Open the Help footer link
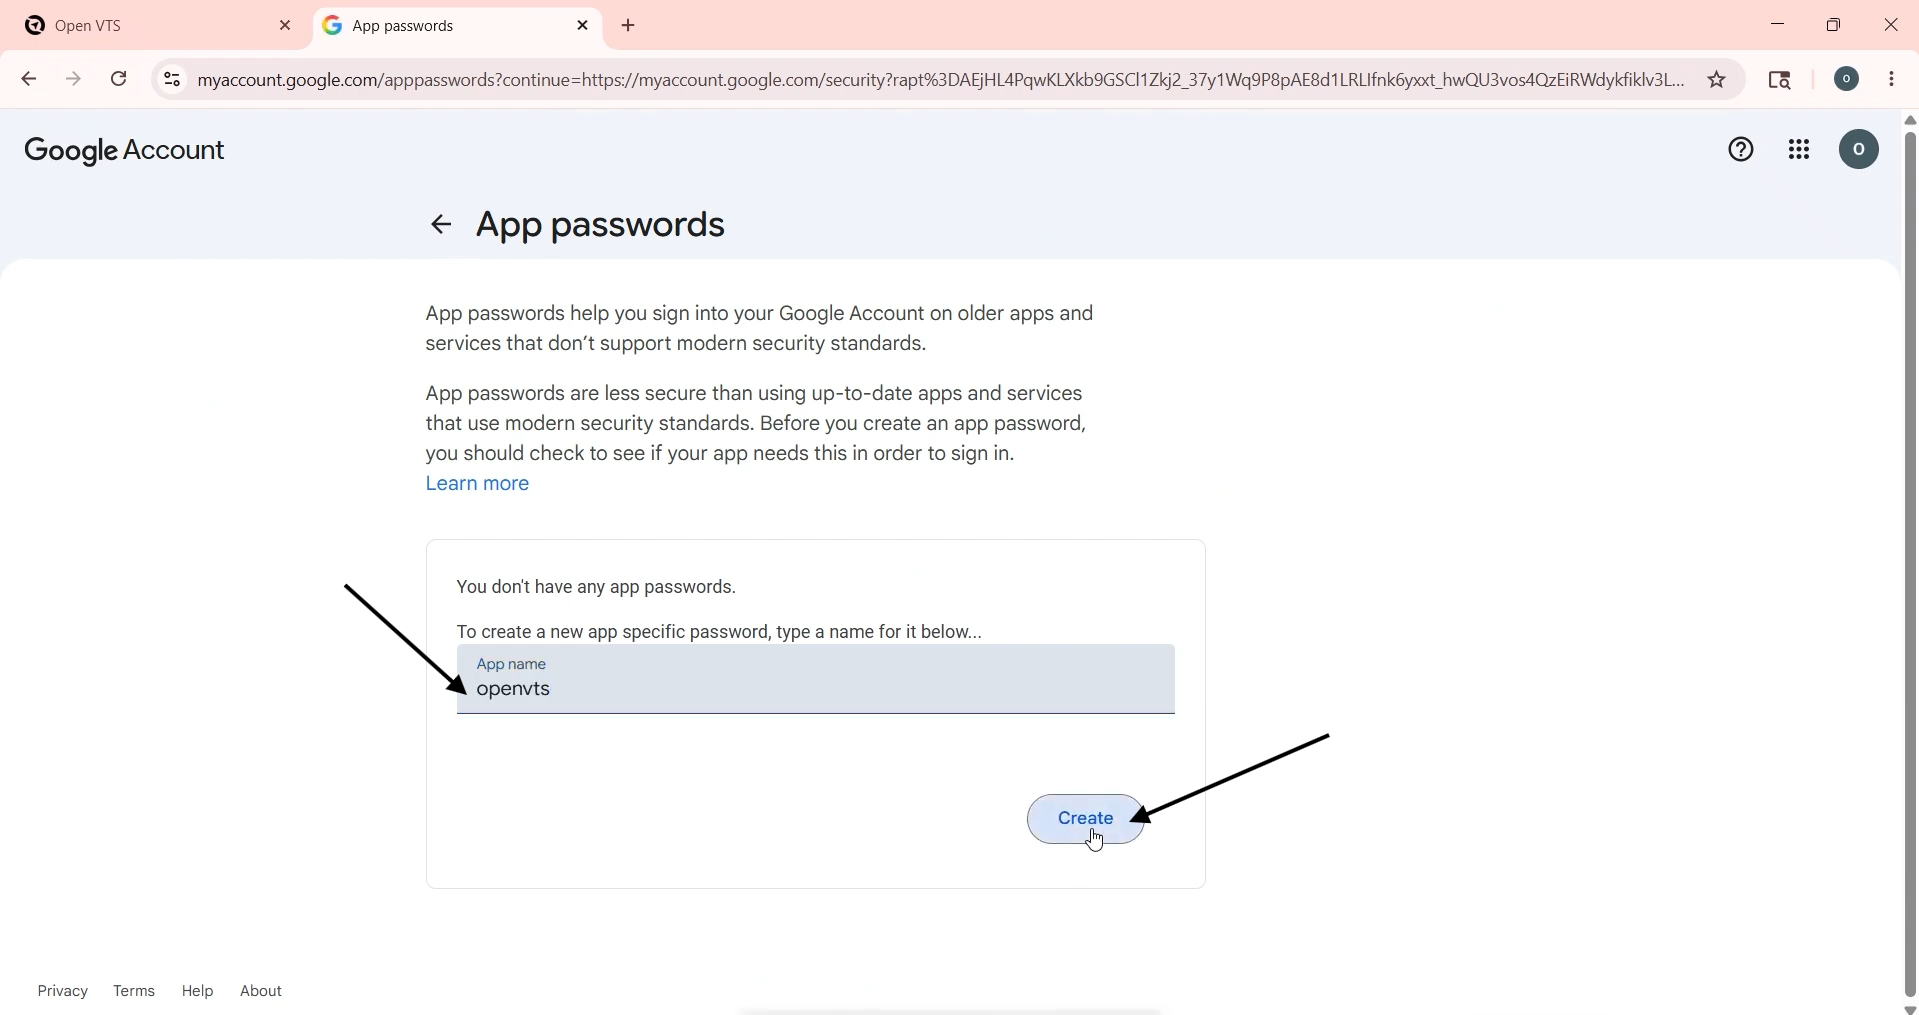Screen dimensions: 1919x1015 tap(198, 991)
